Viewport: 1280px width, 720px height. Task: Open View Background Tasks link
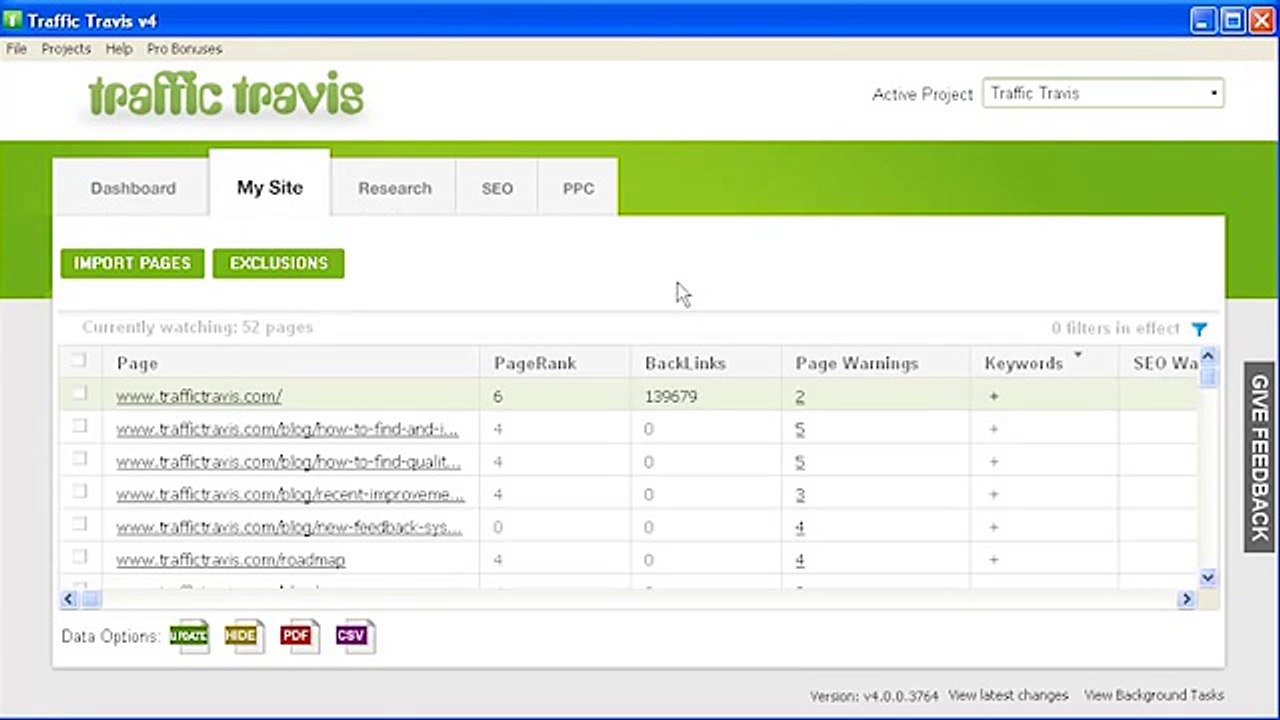1154,695
